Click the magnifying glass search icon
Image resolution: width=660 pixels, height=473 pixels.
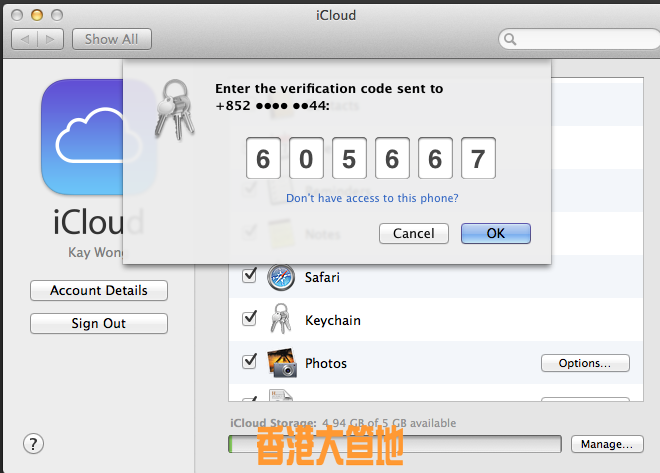[510, 39]
